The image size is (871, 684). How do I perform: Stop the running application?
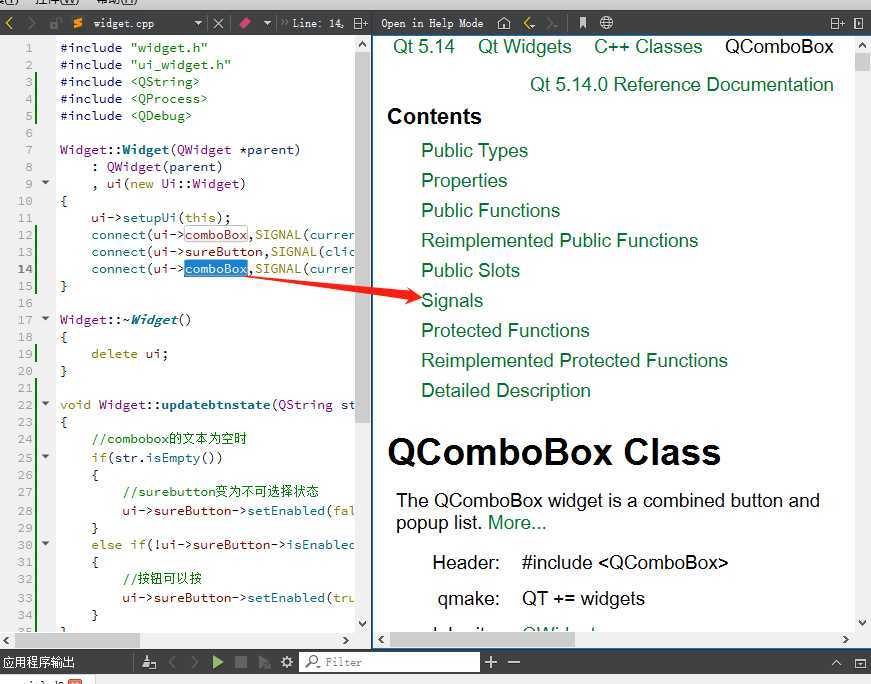pyautogui.click(x=241, y=662)
